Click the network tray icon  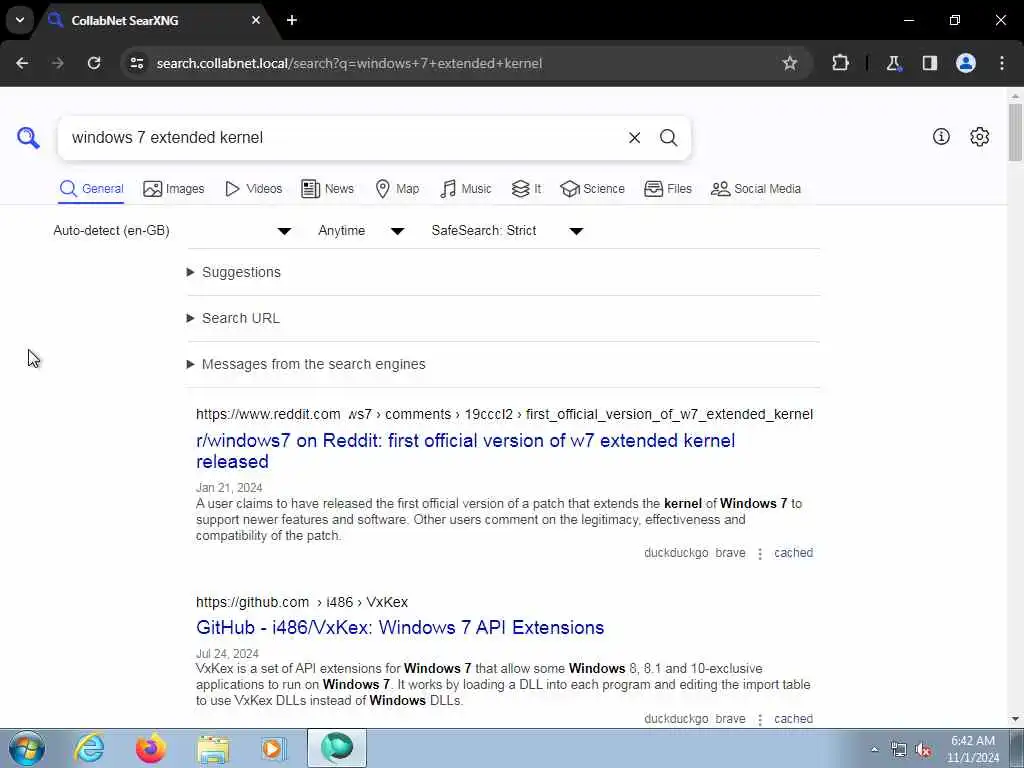point(899,750)
